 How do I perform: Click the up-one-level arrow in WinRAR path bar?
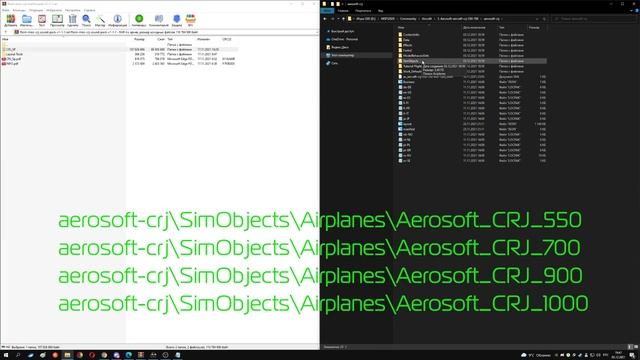[6, 32]
